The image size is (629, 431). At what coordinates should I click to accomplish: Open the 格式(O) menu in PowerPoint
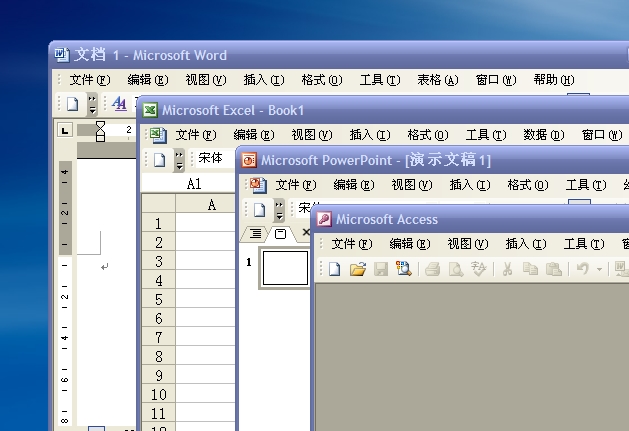(528, 185)
